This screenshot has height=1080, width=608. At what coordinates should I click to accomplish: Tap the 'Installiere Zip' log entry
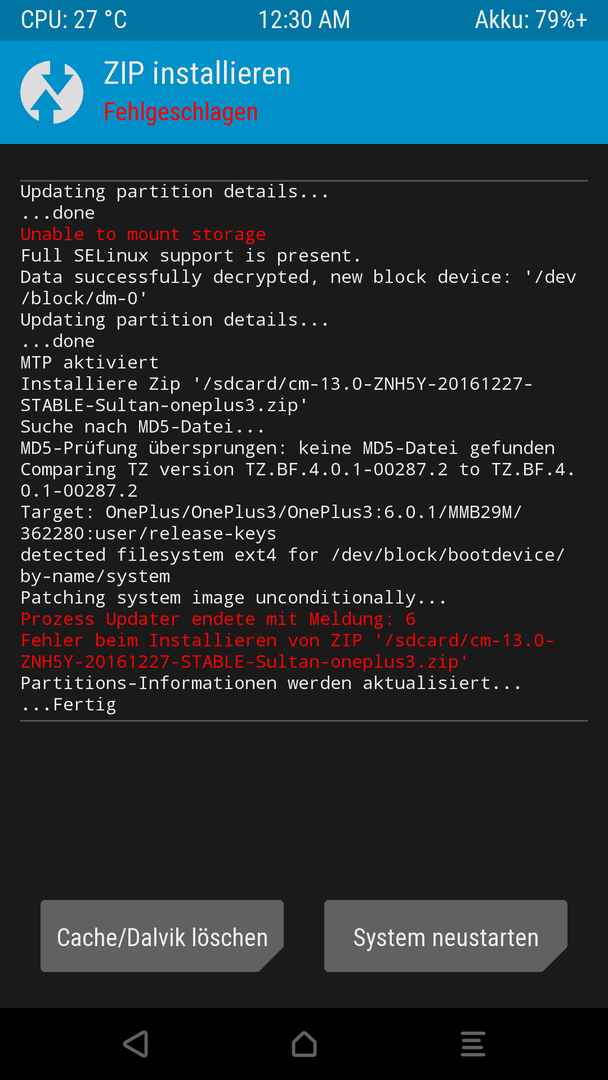(276, 394)
